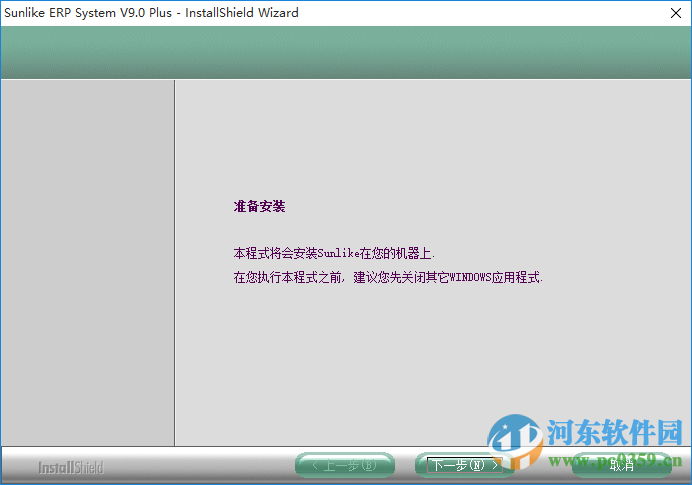Select the 准备安装 heading text

pos(260,206)
